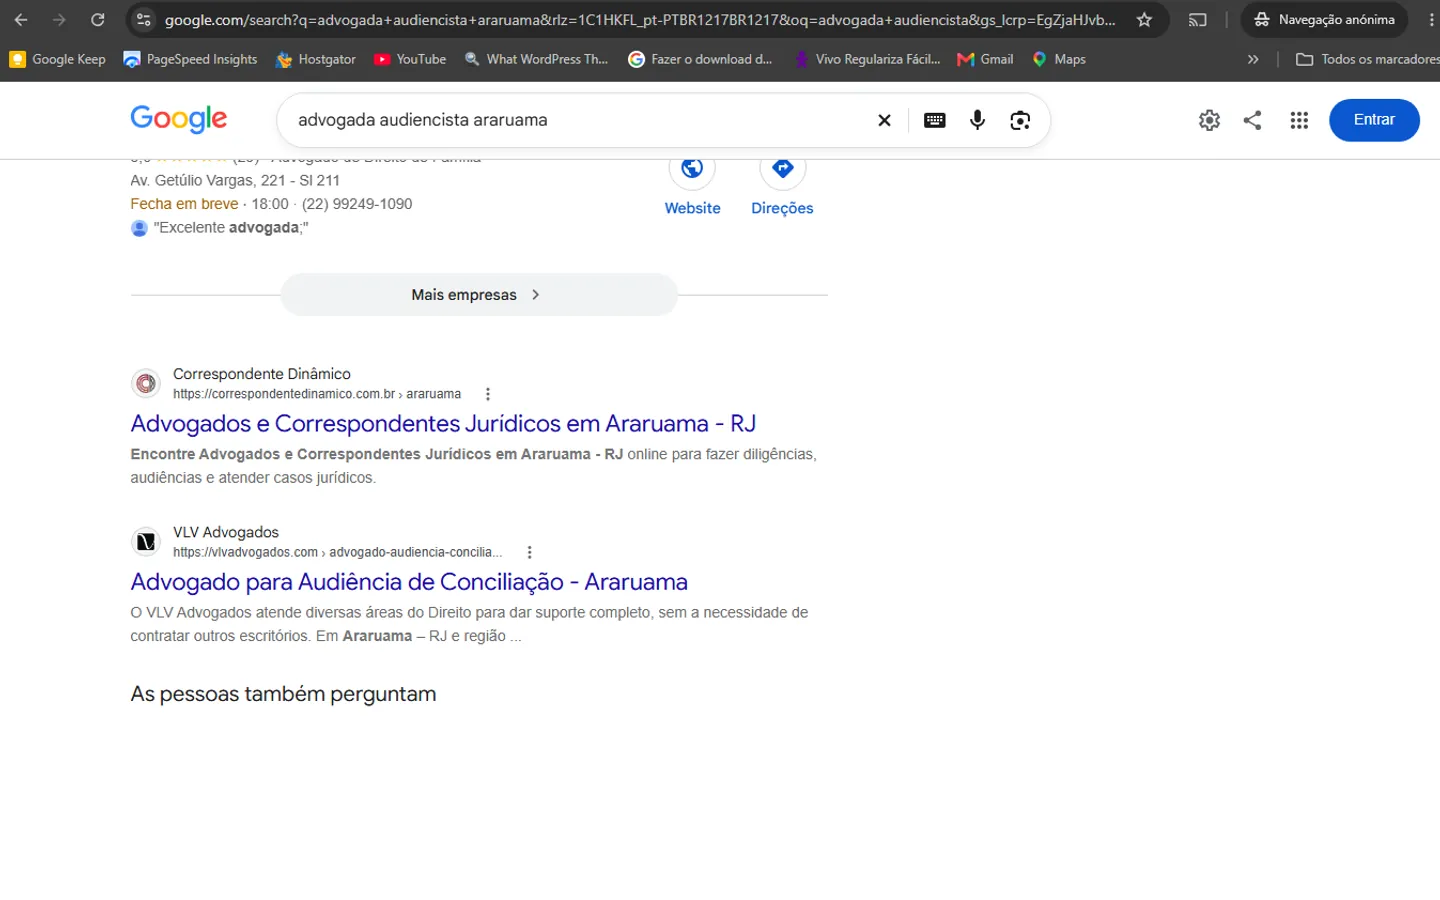The height and width of the screenshot is (900, 1440).
Task: Click the Correspondente Dinâmico site favicon
Action: click(x=146, y=383)
